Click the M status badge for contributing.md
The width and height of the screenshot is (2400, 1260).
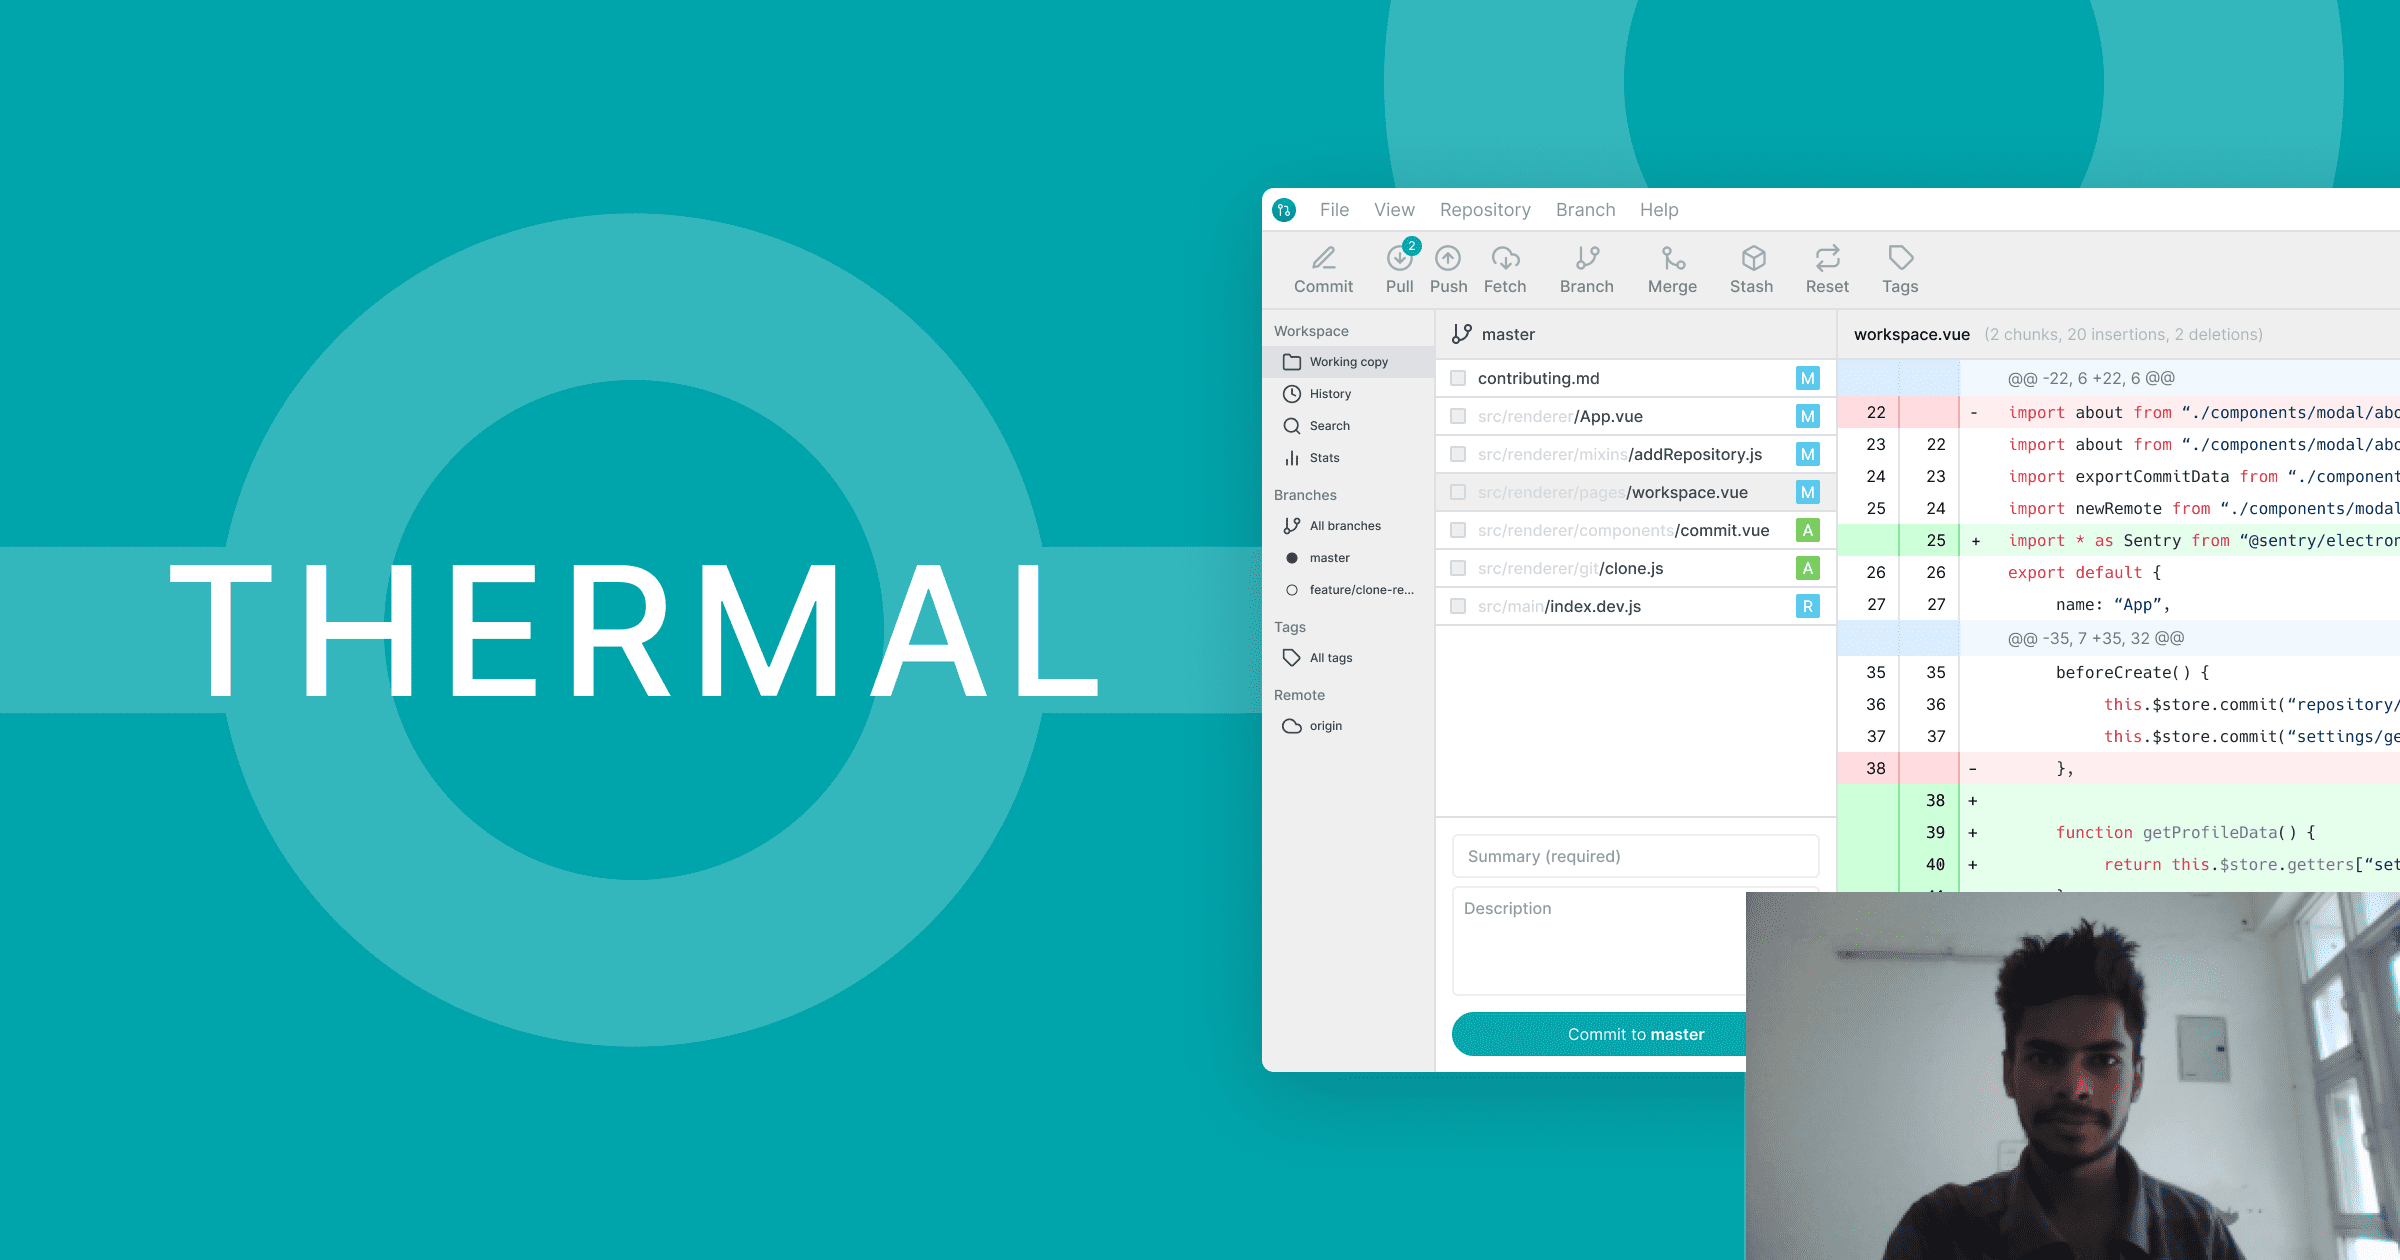[1807, 378]
